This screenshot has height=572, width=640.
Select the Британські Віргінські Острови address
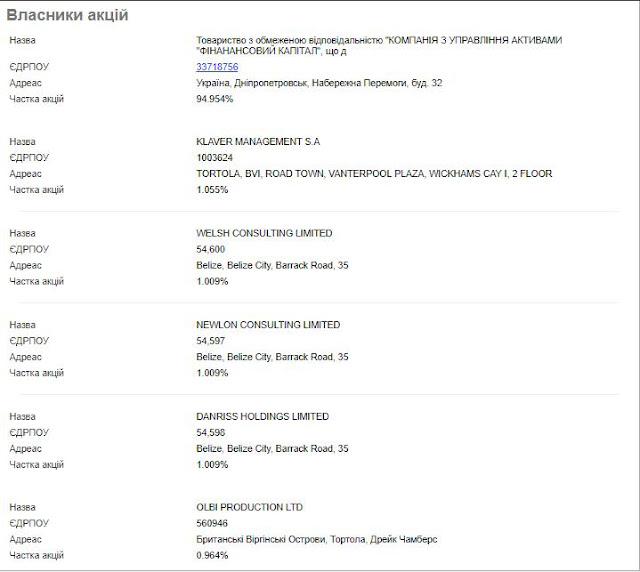pos(317,539)
